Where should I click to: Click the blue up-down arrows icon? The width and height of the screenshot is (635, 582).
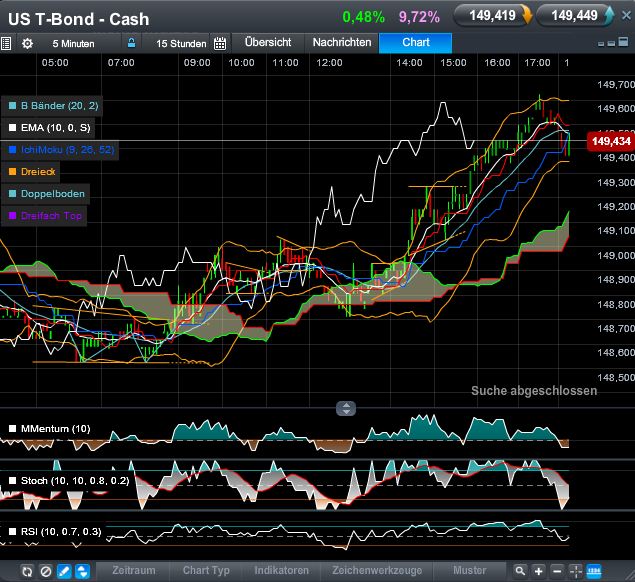(x=82, y=571)
